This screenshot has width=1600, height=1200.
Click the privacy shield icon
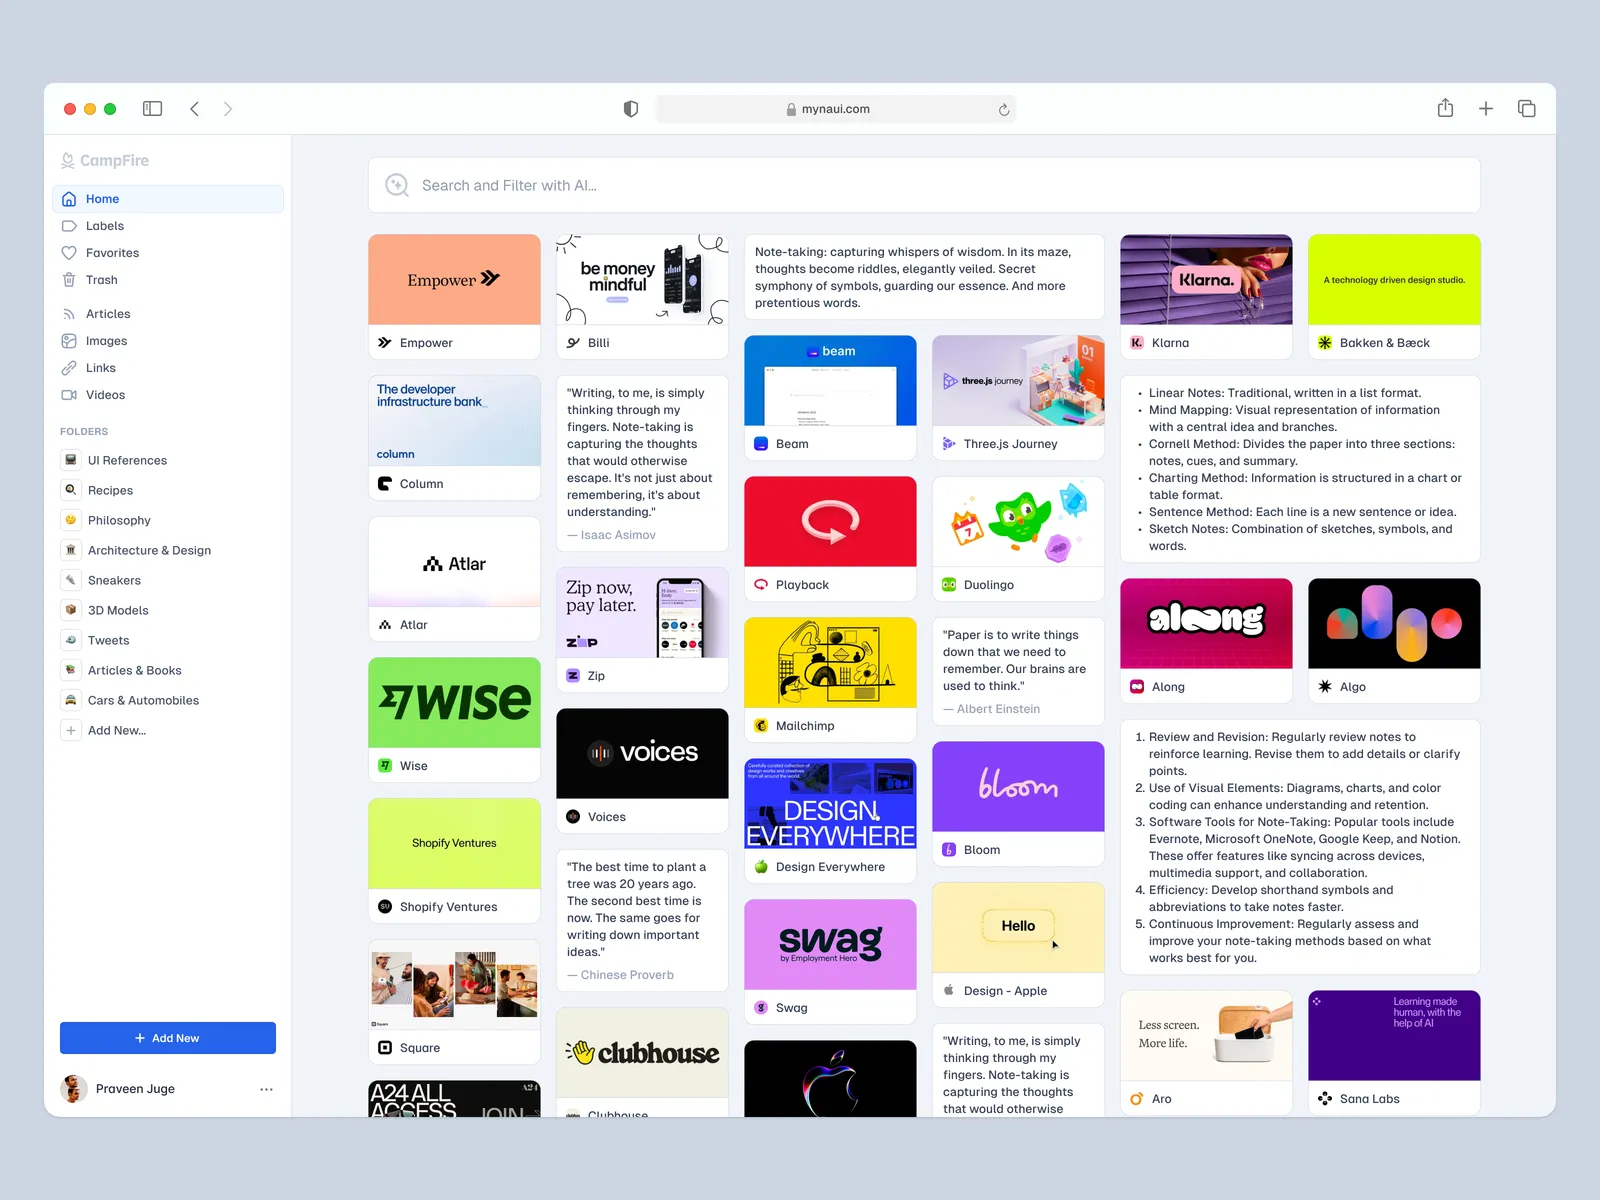click(x=631, y=109)
